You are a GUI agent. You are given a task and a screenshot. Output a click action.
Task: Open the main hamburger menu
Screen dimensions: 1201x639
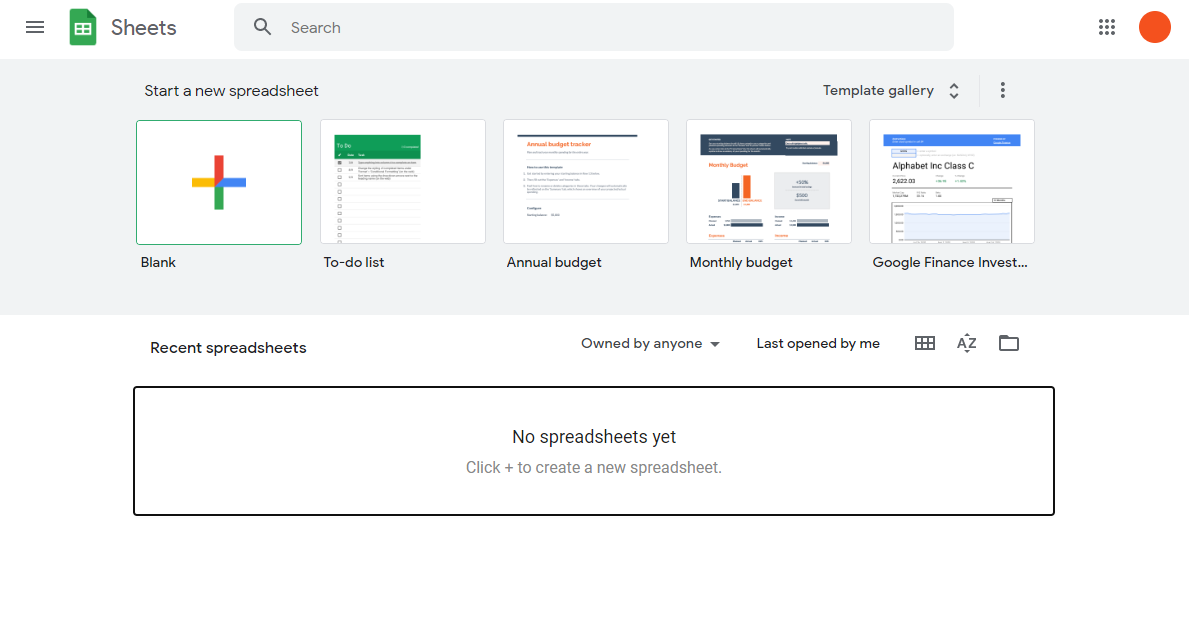pos(35,27)
